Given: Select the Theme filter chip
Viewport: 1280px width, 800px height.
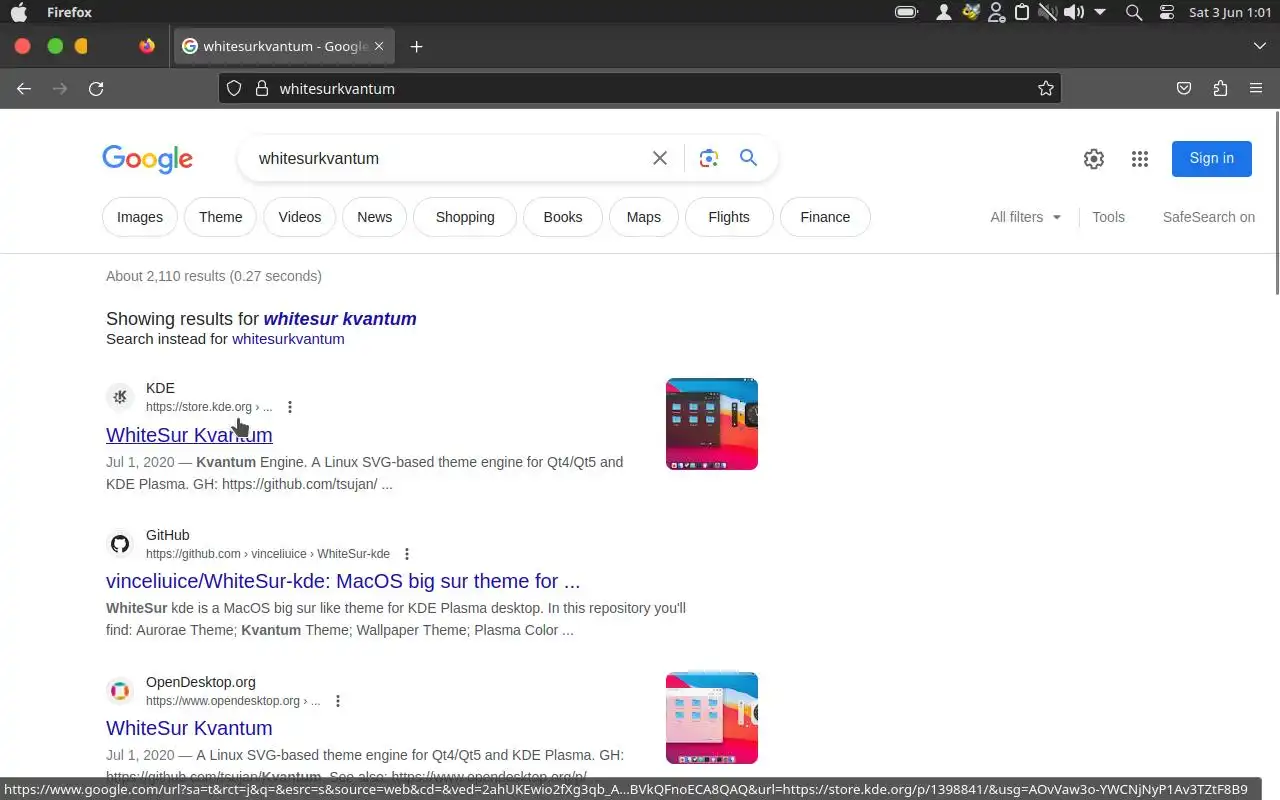Looking at the screenshot, I should (x=220, y=217).
